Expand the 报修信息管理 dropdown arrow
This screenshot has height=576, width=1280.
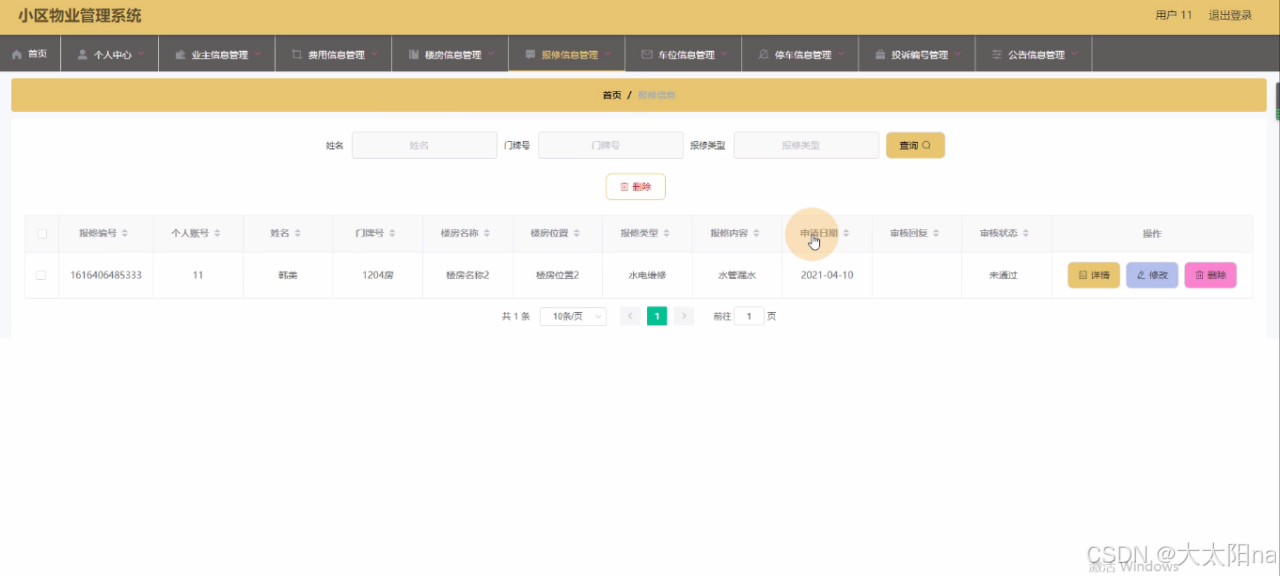coord(607,54)
